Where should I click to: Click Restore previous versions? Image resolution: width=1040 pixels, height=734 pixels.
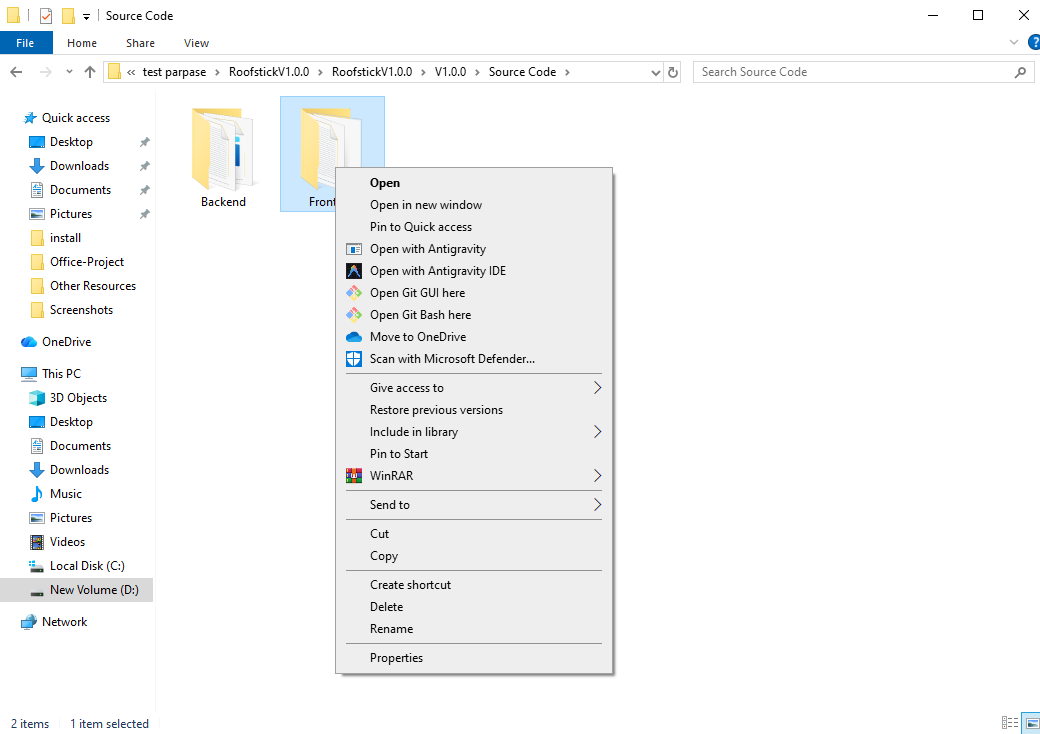[x=474, y=410]
